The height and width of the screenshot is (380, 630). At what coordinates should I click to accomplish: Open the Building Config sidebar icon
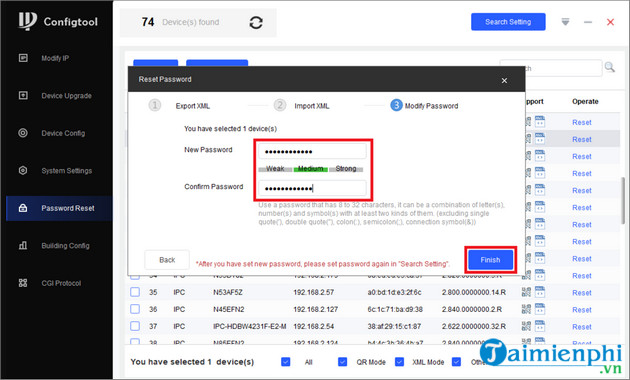(x=23, y=245)
